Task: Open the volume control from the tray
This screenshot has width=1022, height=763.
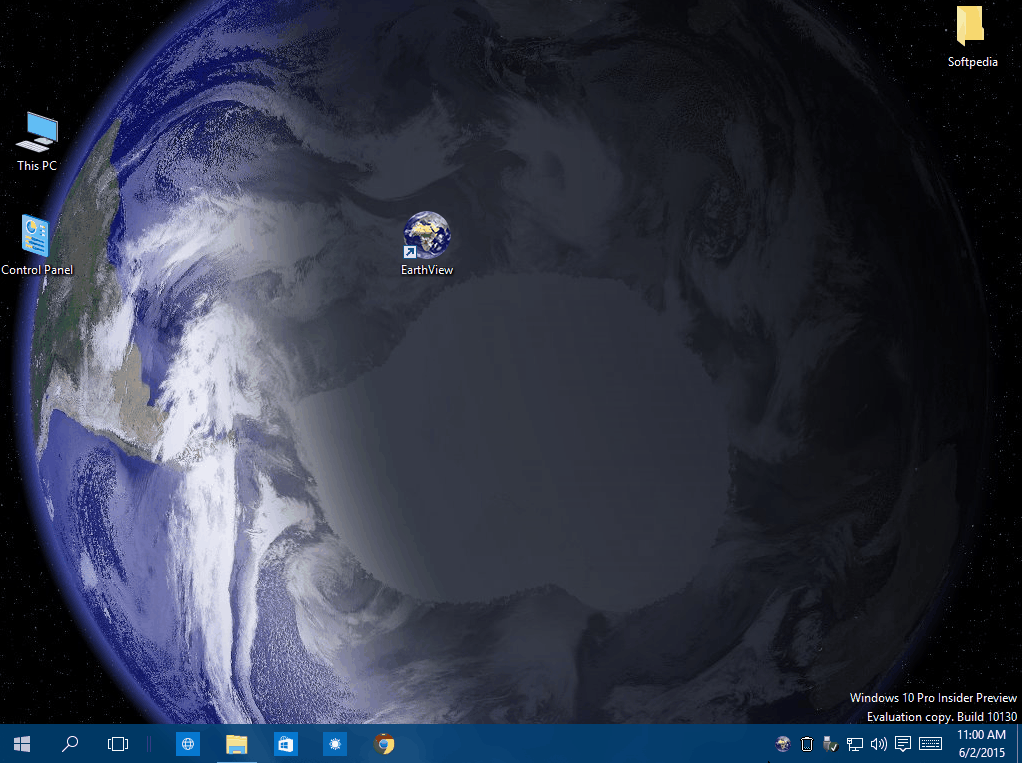Action: point(879,744)
